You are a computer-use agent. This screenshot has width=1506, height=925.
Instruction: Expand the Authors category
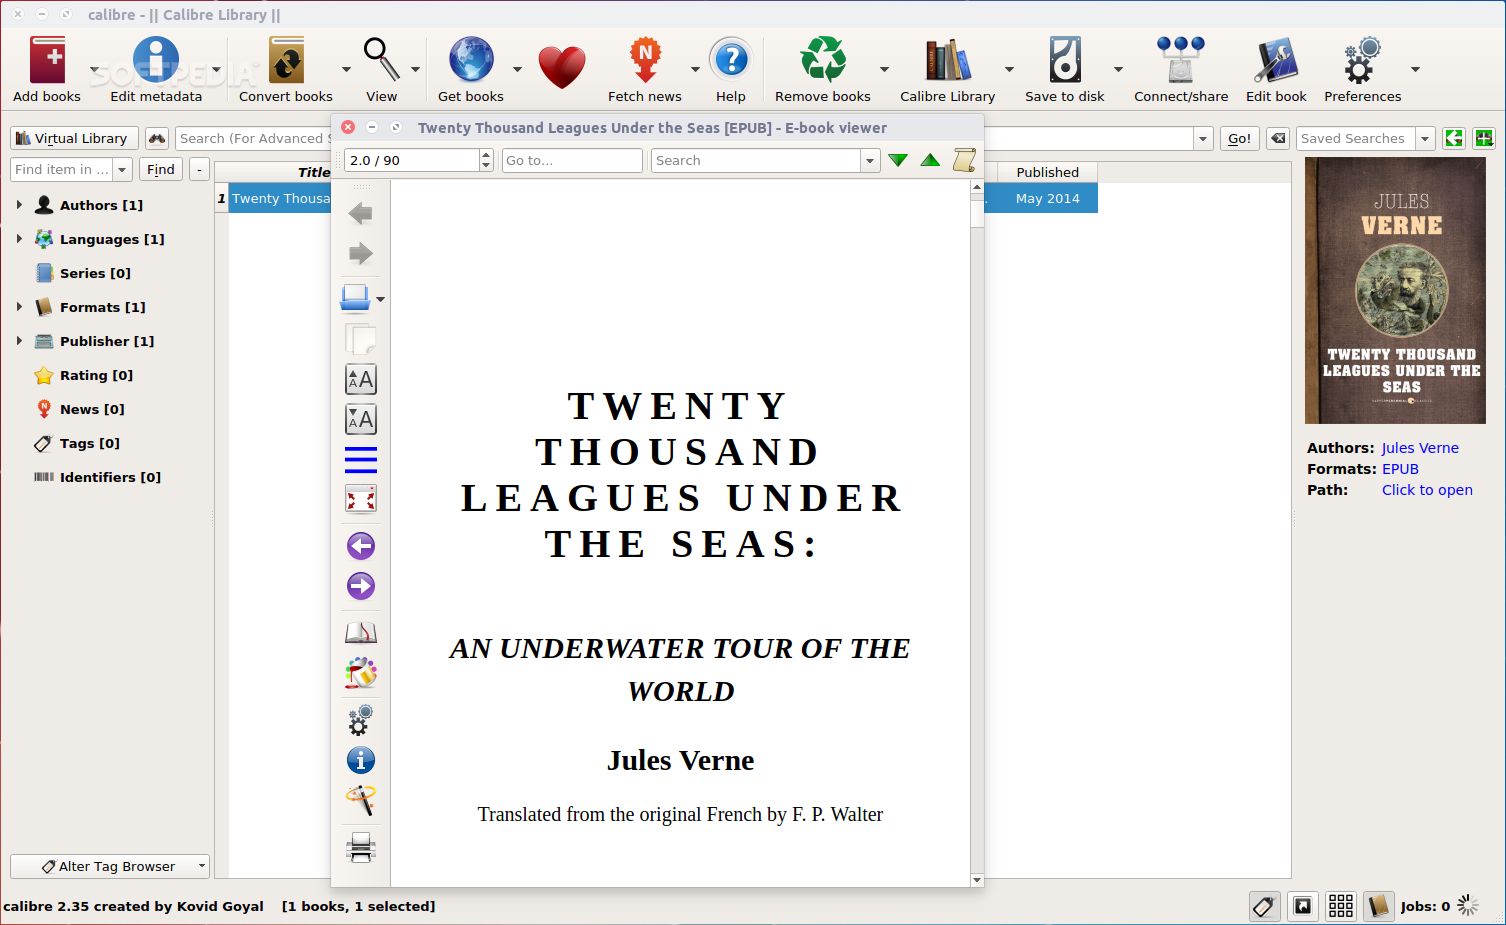[x=18, y=204]
